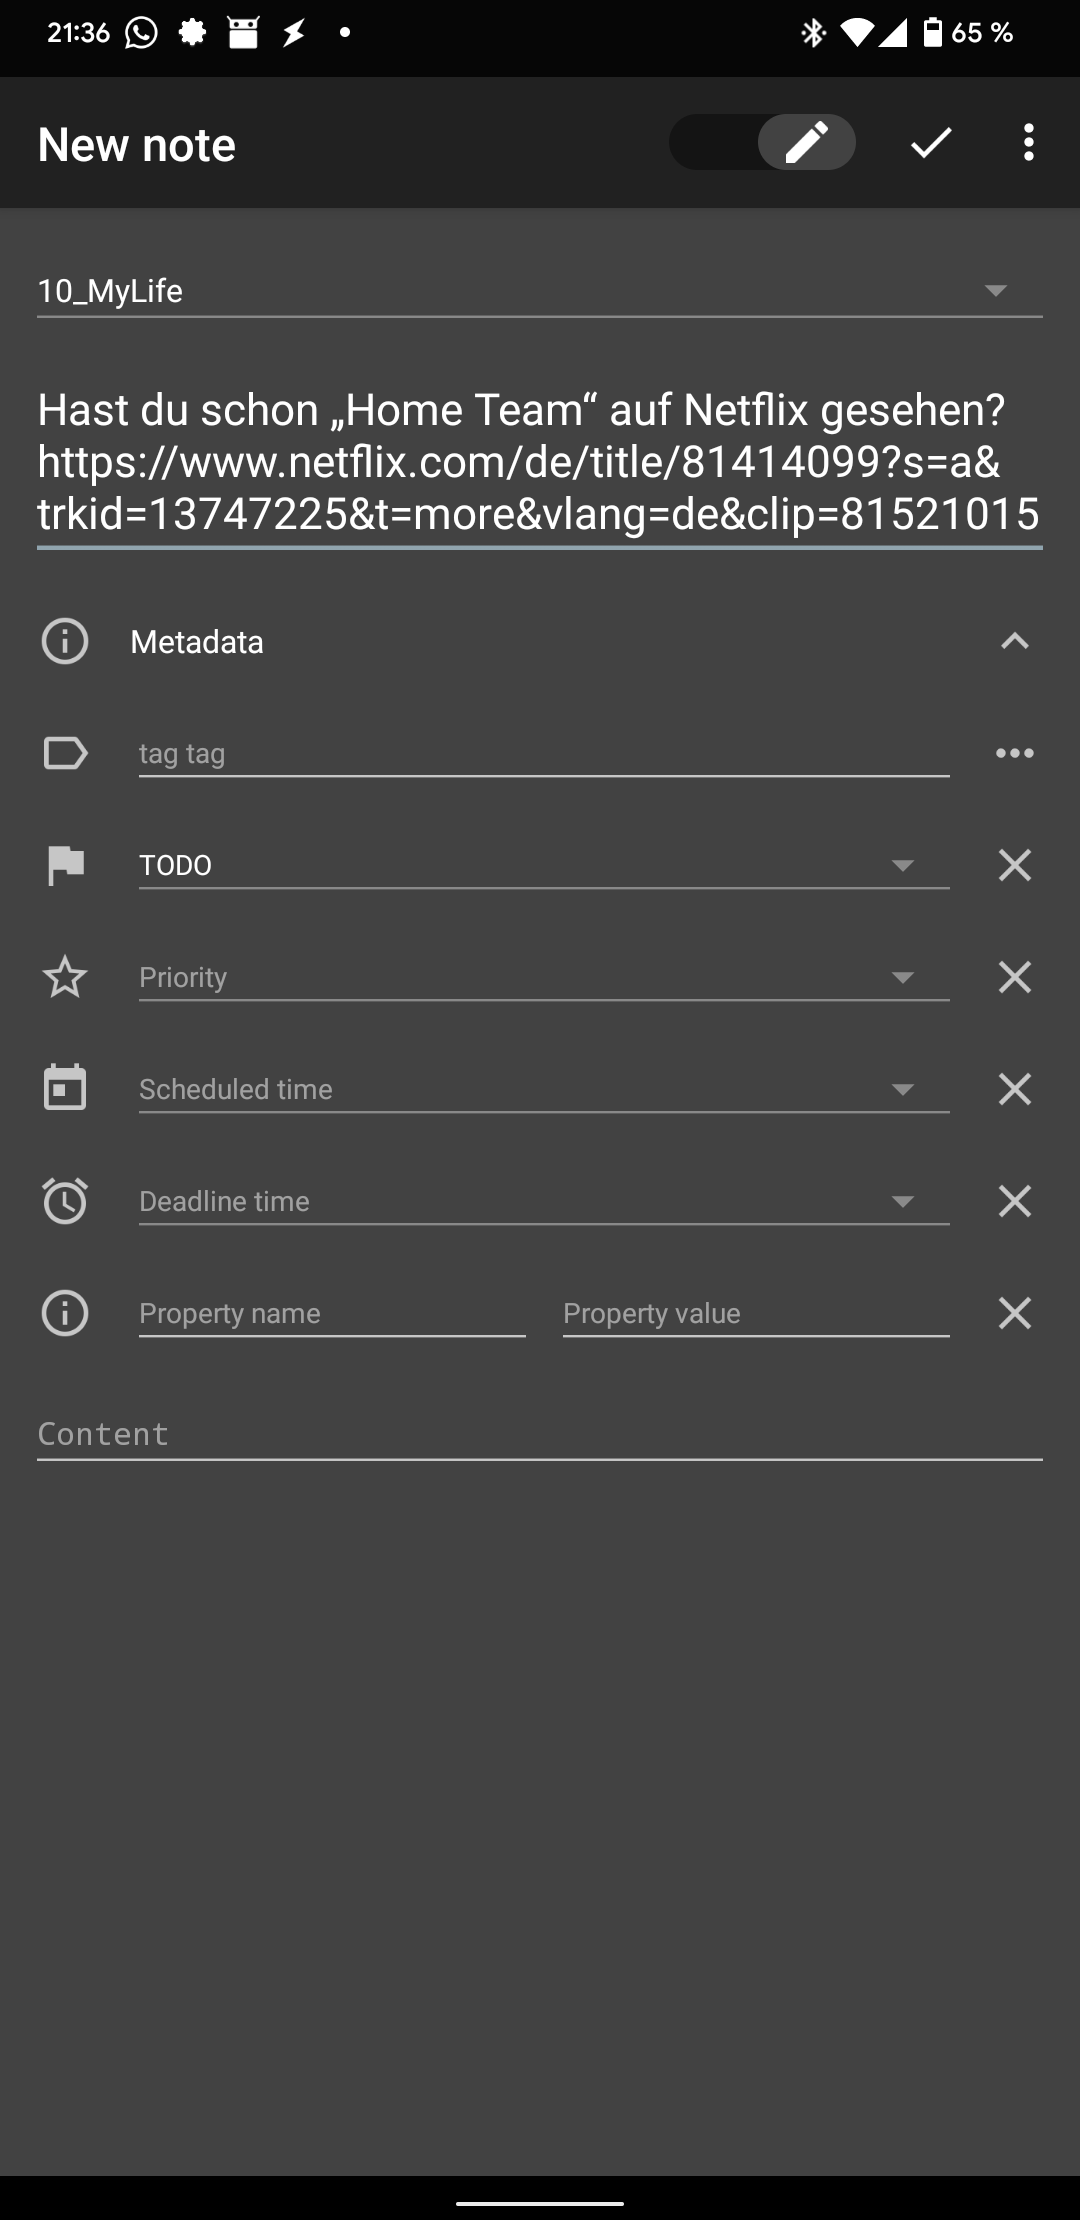The width and height of the screenshot is (1080, 2220).
Task: Save note with the checkmark icon
Action: (930, 143)
